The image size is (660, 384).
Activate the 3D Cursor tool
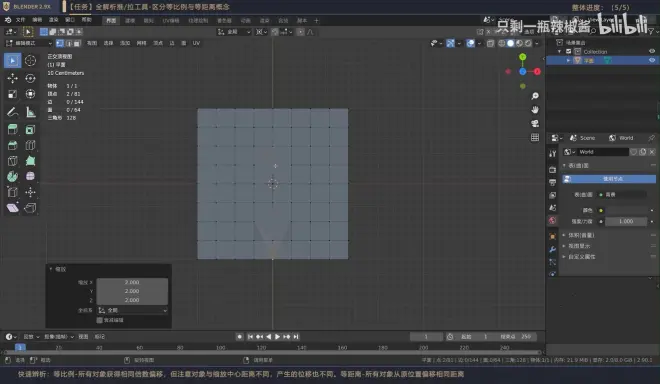point(30,61)
